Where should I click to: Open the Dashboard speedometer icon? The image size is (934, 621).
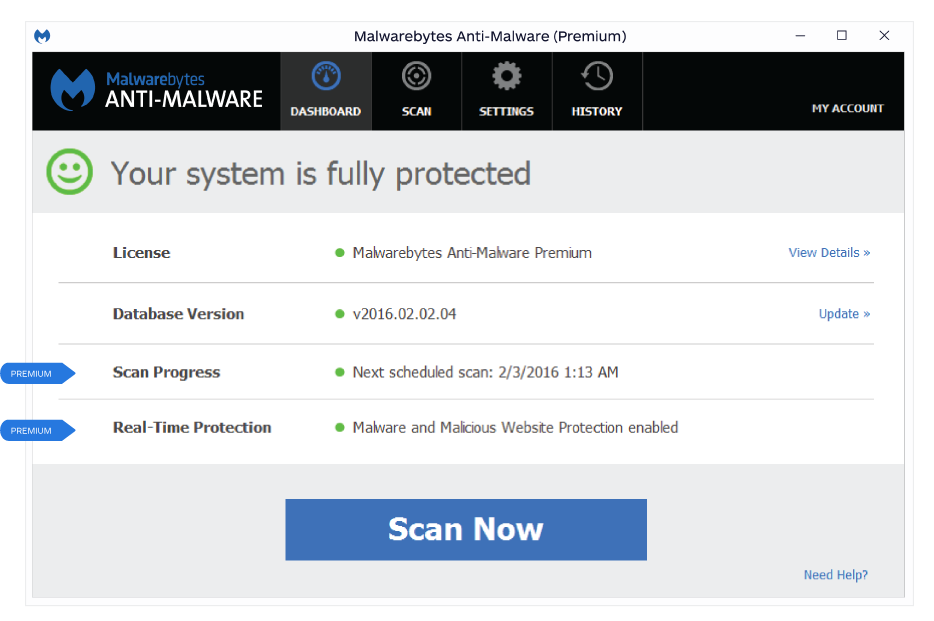point(325,76)
